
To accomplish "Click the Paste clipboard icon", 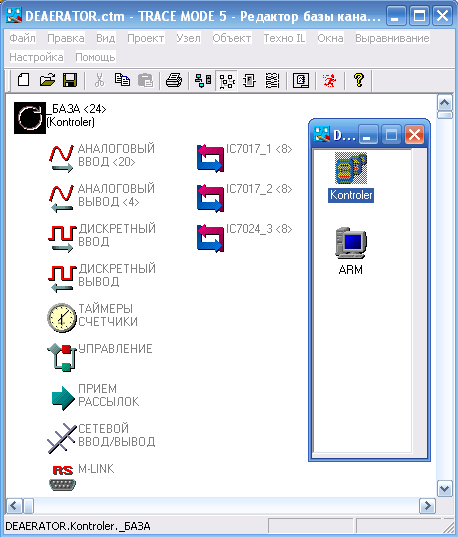I will point(146,80).
